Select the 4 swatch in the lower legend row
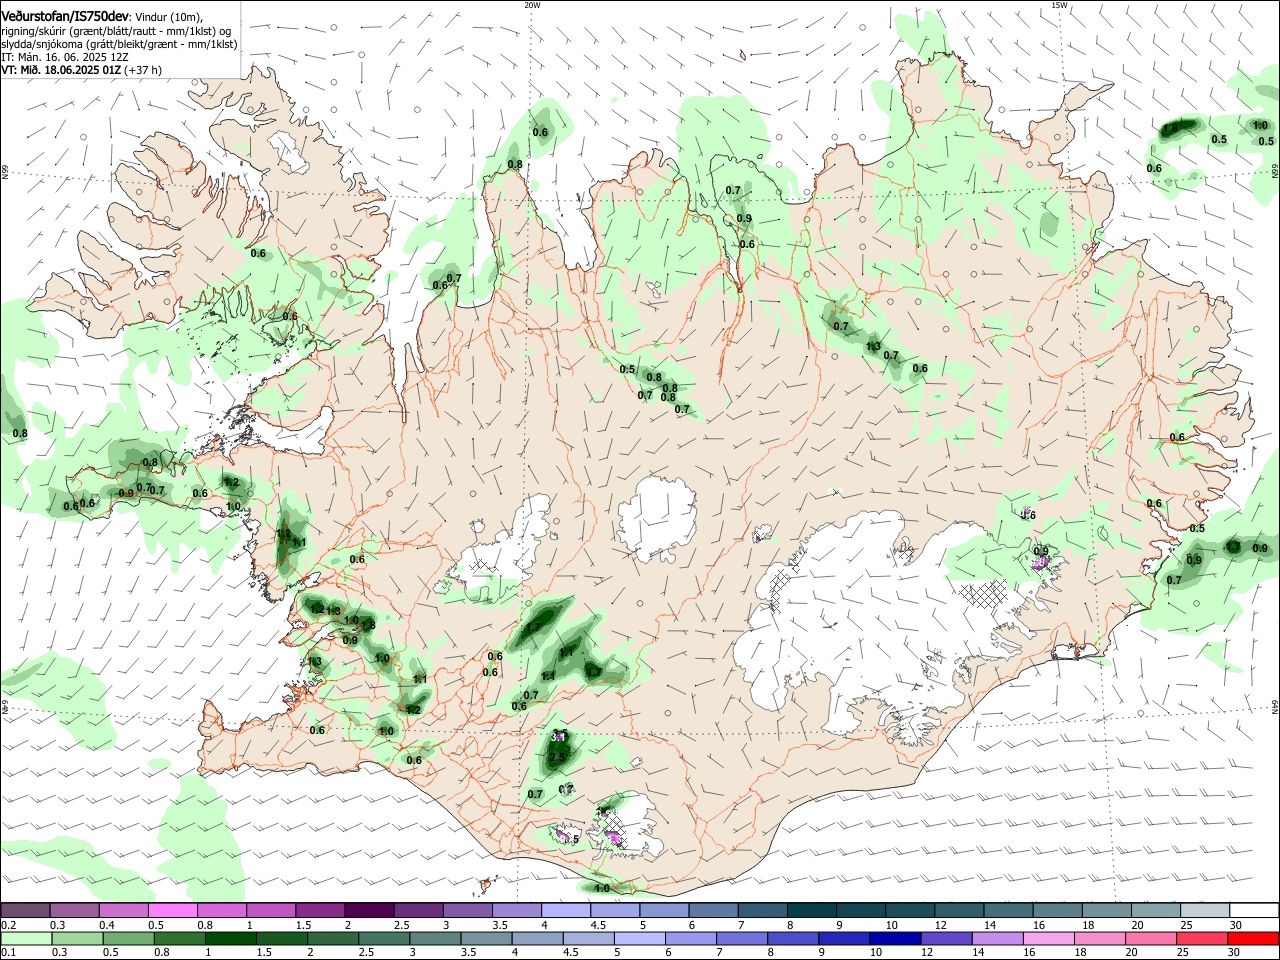Viewport: 1280px width, 960px height. click(x=537, y=938)
